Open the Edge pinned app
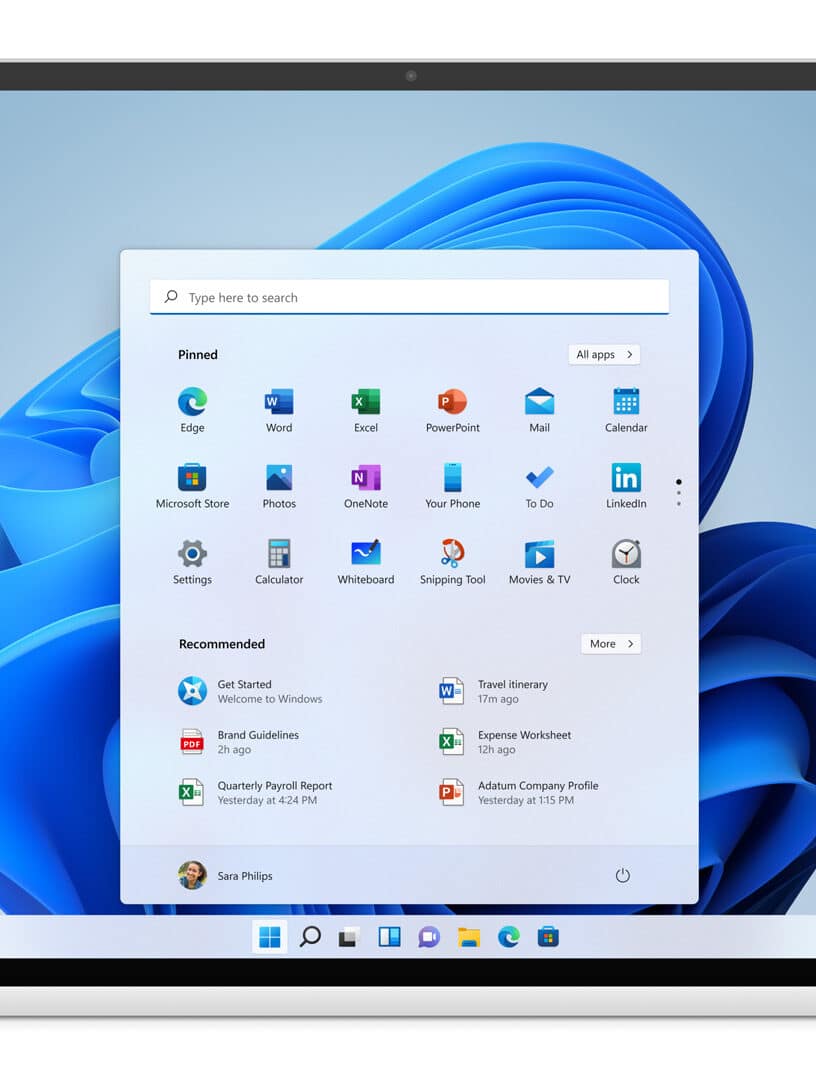 pos(192,411)
